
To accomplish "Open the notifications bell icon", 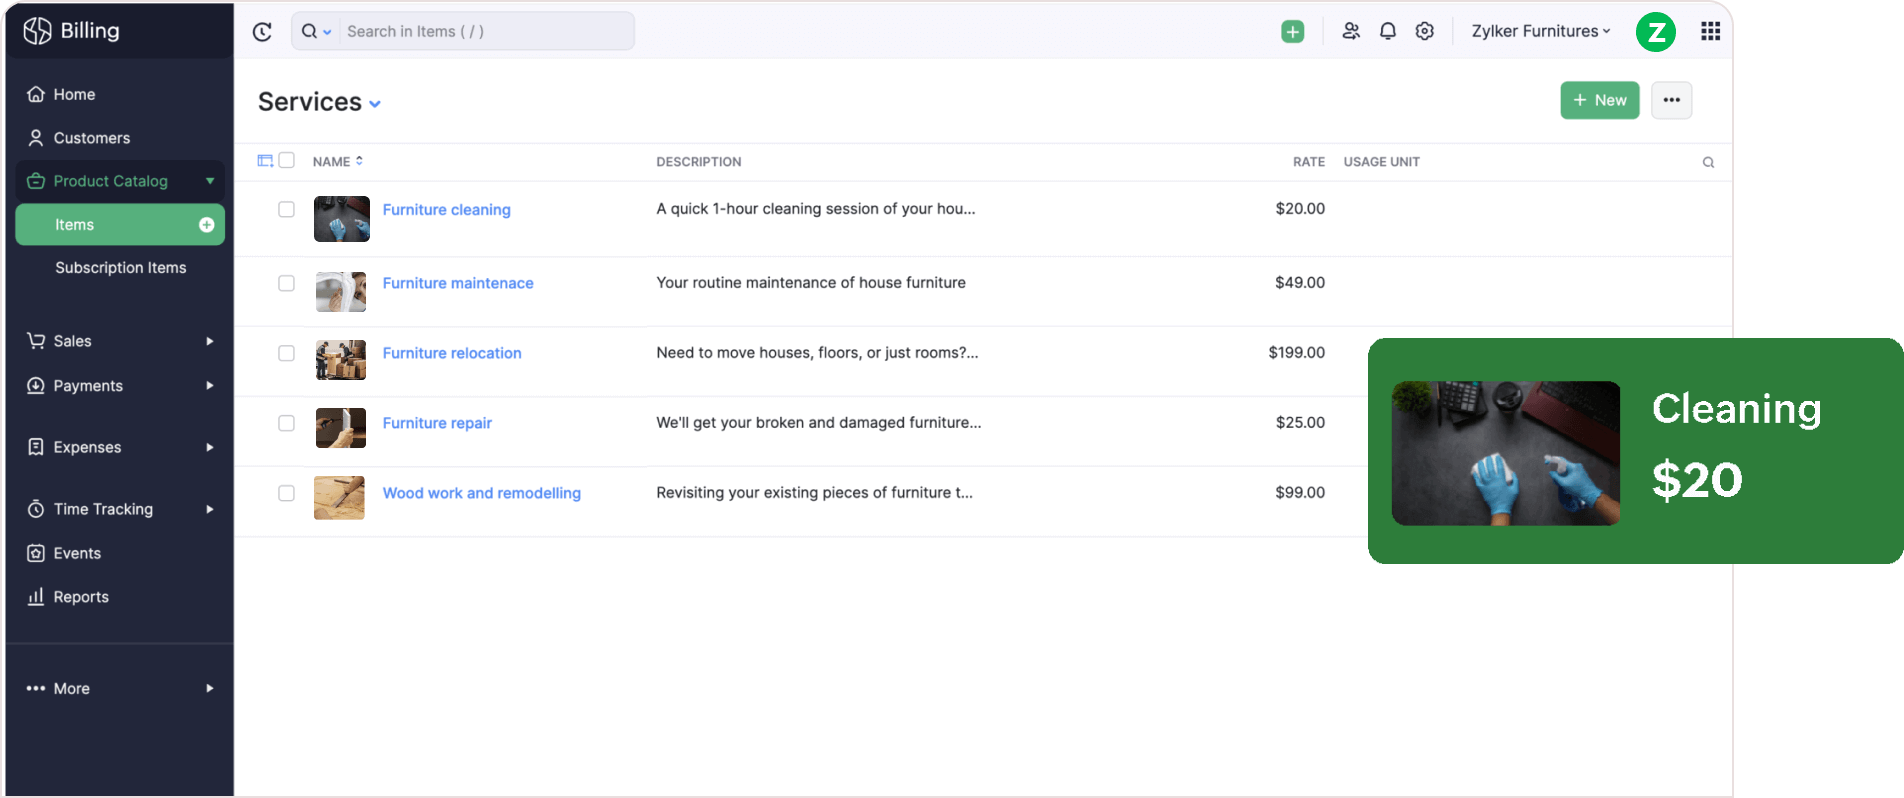I will pos(1387,32).
